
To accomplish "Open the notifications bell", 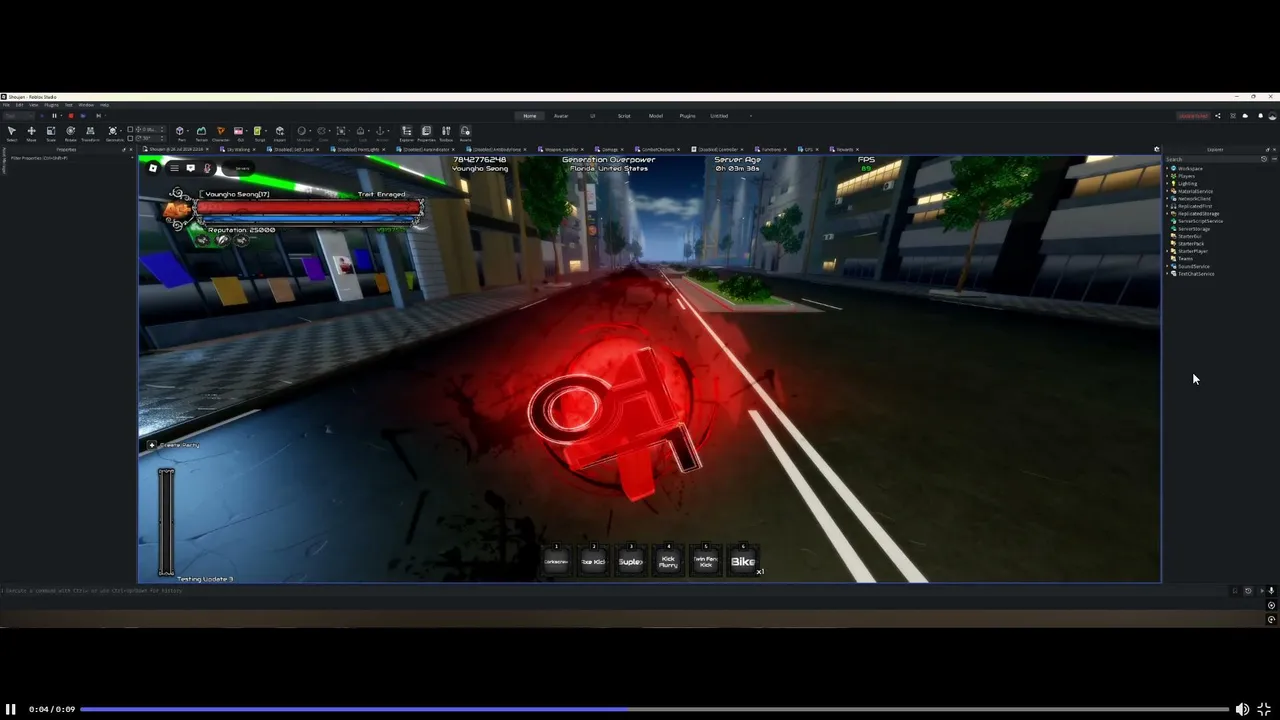I will [x=1259, y=116].
